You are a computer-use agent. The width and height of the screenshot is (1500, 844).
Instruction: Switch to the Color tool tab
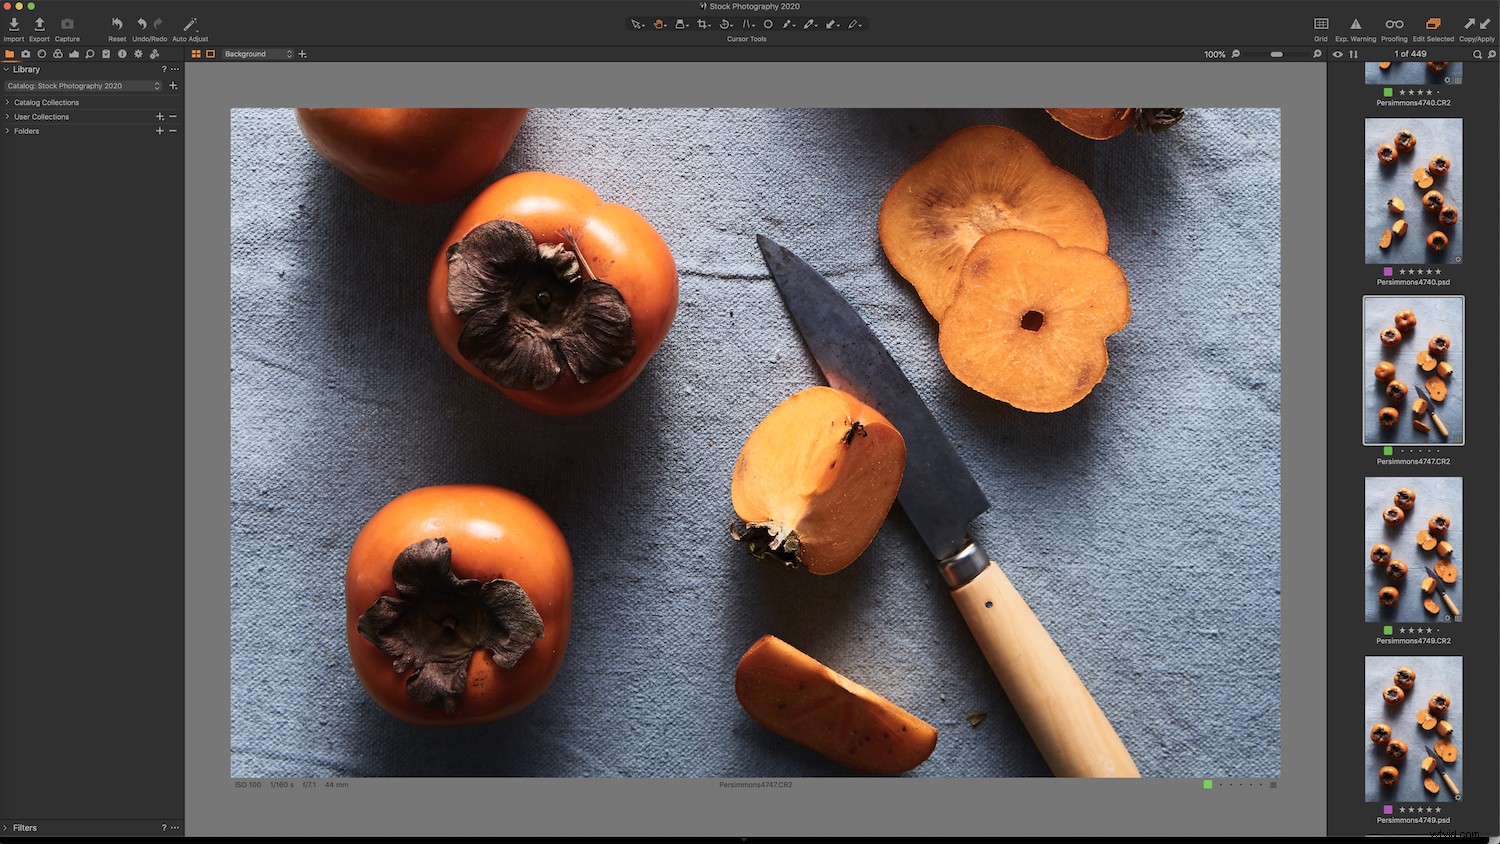[57, 54]
